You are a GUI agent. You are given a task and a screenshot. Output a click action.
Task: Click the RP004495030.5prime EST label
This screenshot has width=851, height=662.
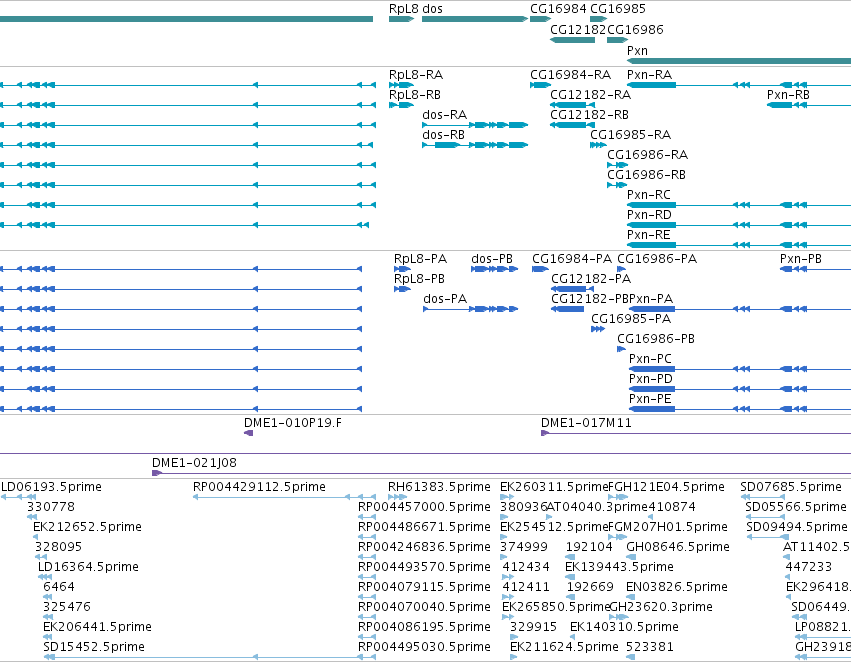tap(424, 647)
